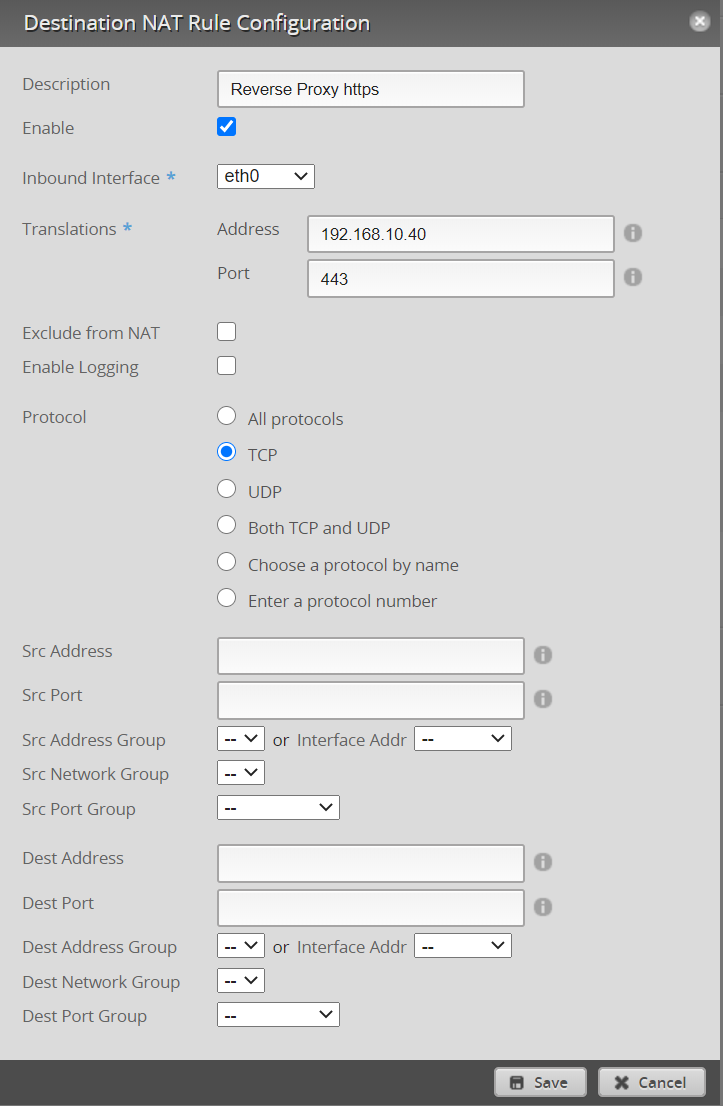Click info icon next to Src Address

(x=543, y=655)
